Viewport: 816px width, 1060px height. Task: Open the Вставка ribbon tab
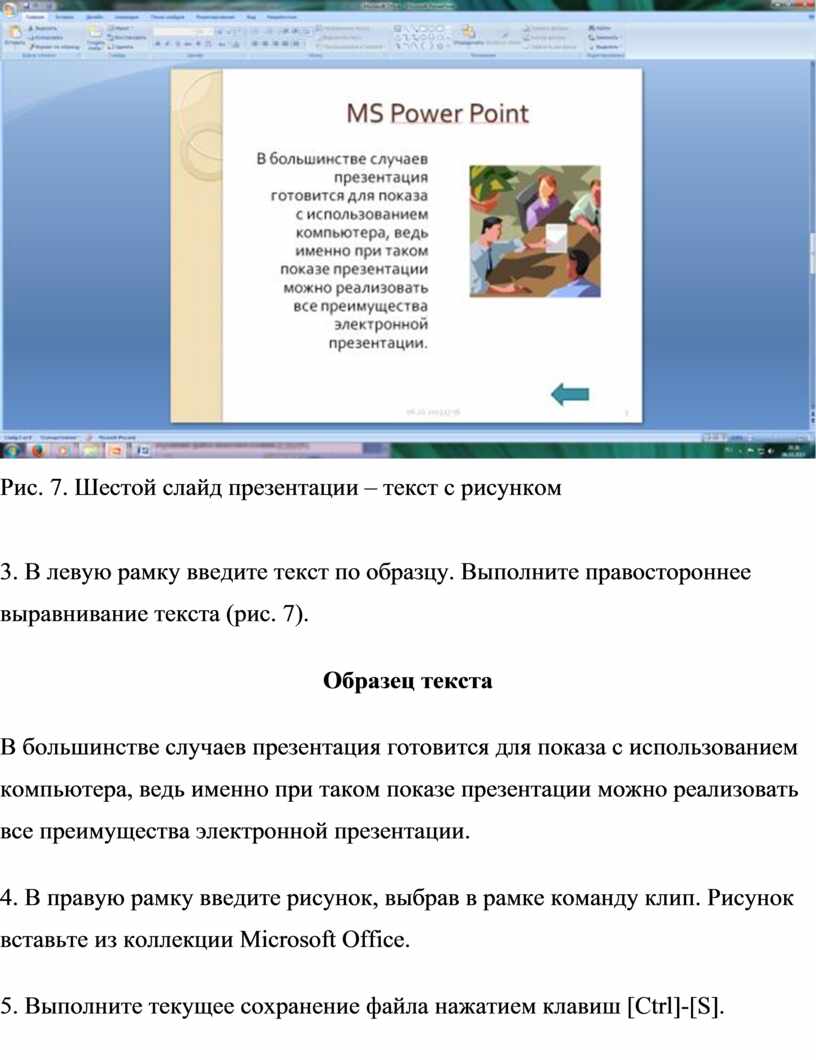click(65, 16)
